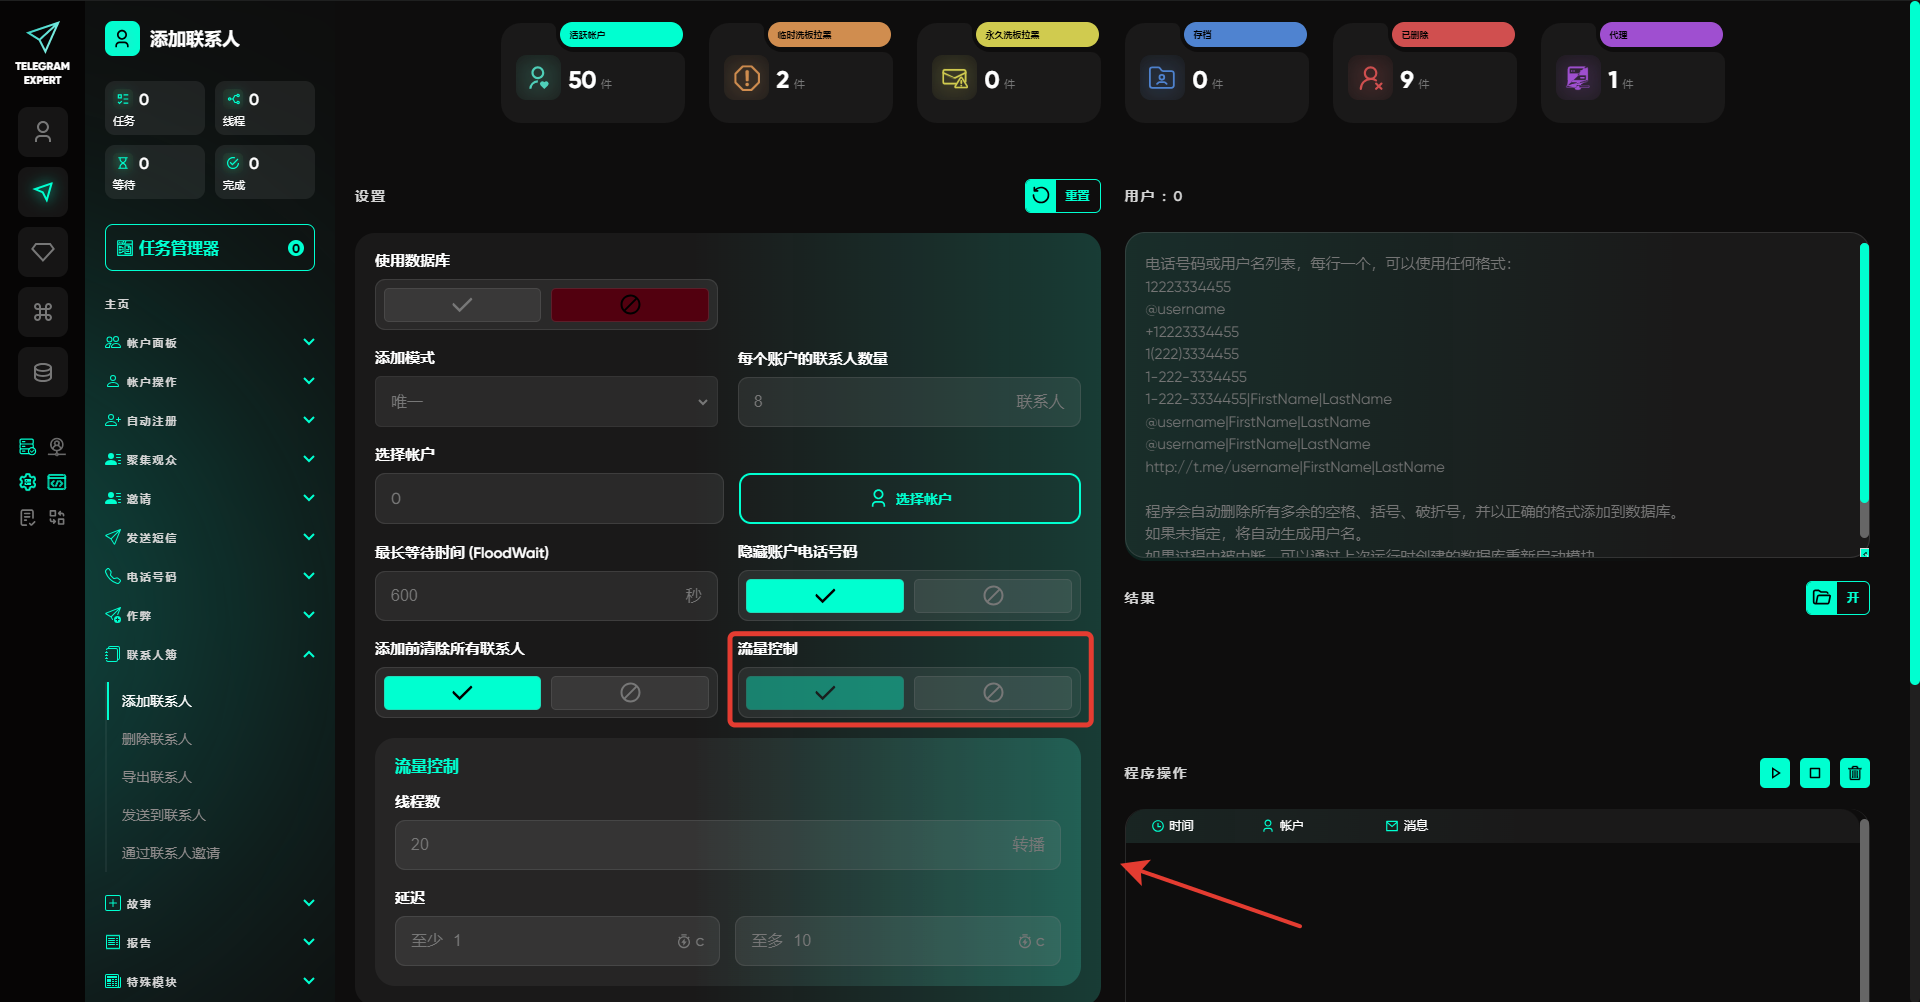
Task: Enable 使用数据库 with the checkmark
Action: 462,305
